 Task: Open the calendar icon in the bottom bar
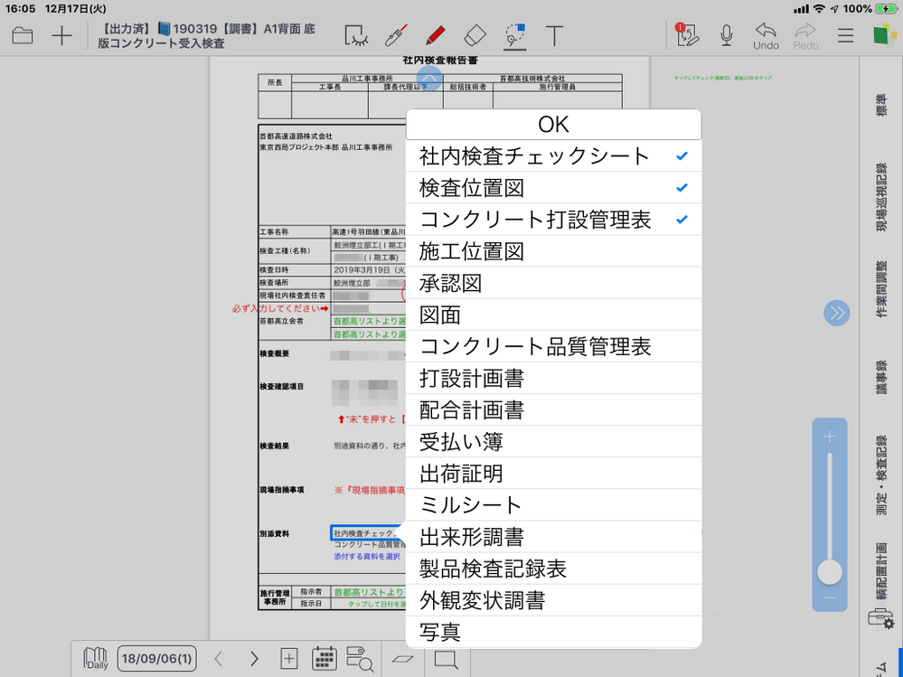pos(324,658)
